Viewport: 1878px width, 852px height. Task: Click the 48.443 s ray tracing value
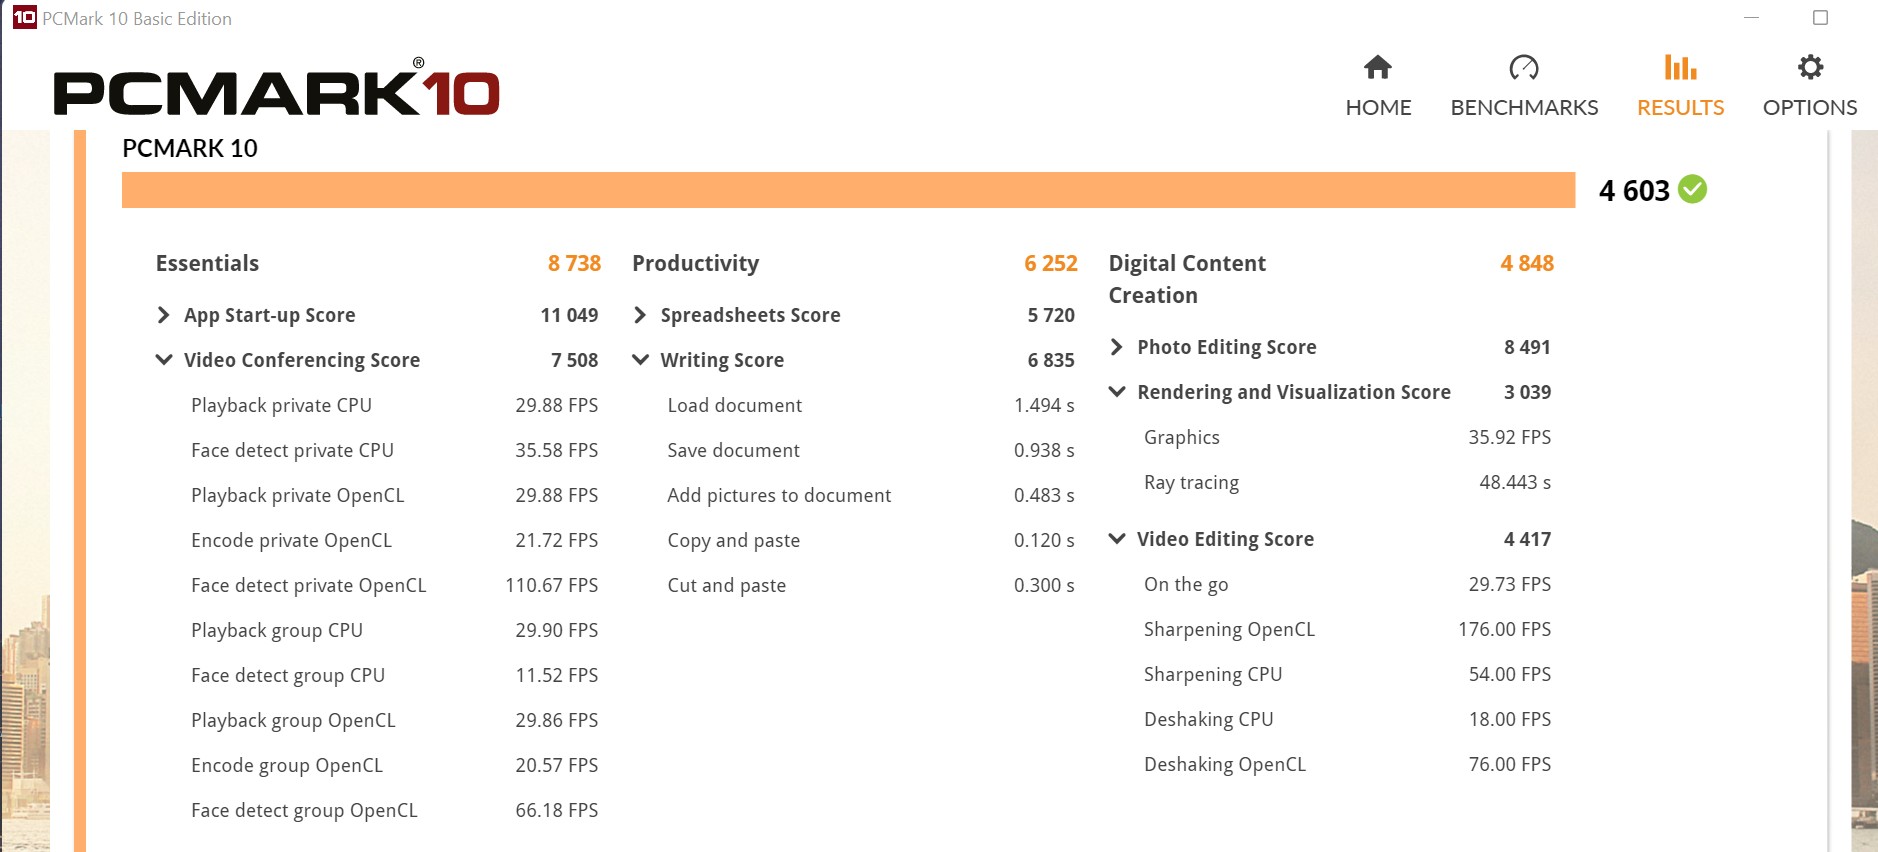[x=1515, y=482]
